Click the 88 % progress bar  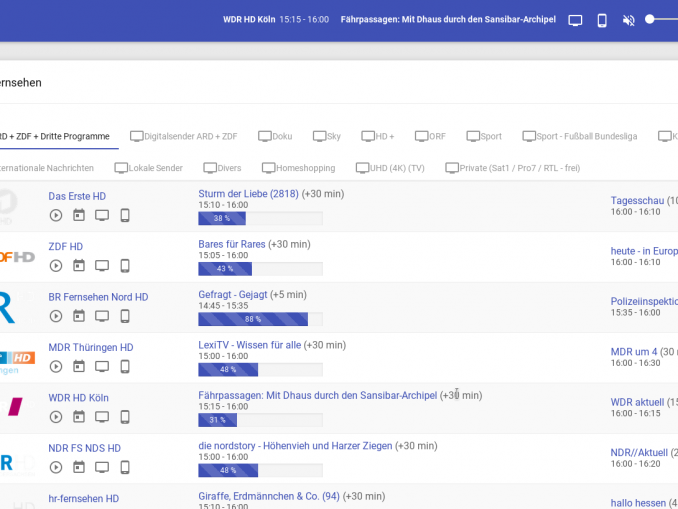tap(260, 319)
